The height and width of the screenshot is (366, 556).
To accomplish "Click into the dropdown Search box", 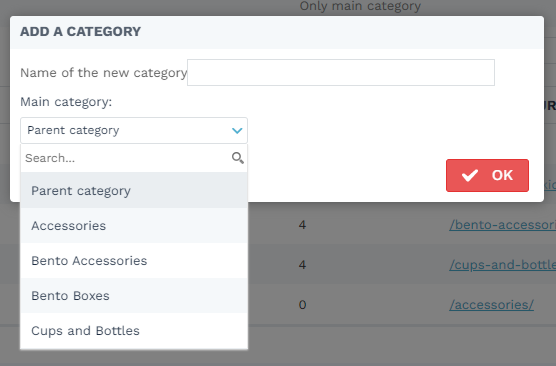I will pos(126,158).
